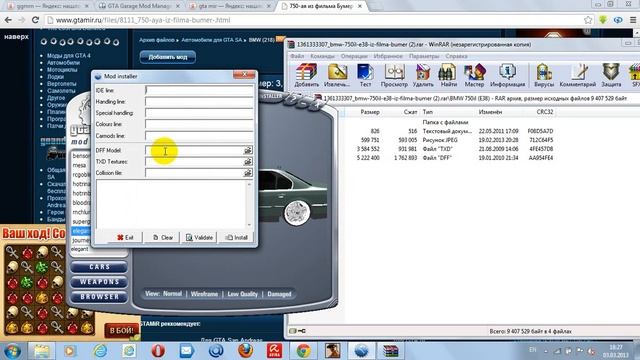Click into Colours line input field
The height and width of the screenshot is (360, 640).
[199, 124]
